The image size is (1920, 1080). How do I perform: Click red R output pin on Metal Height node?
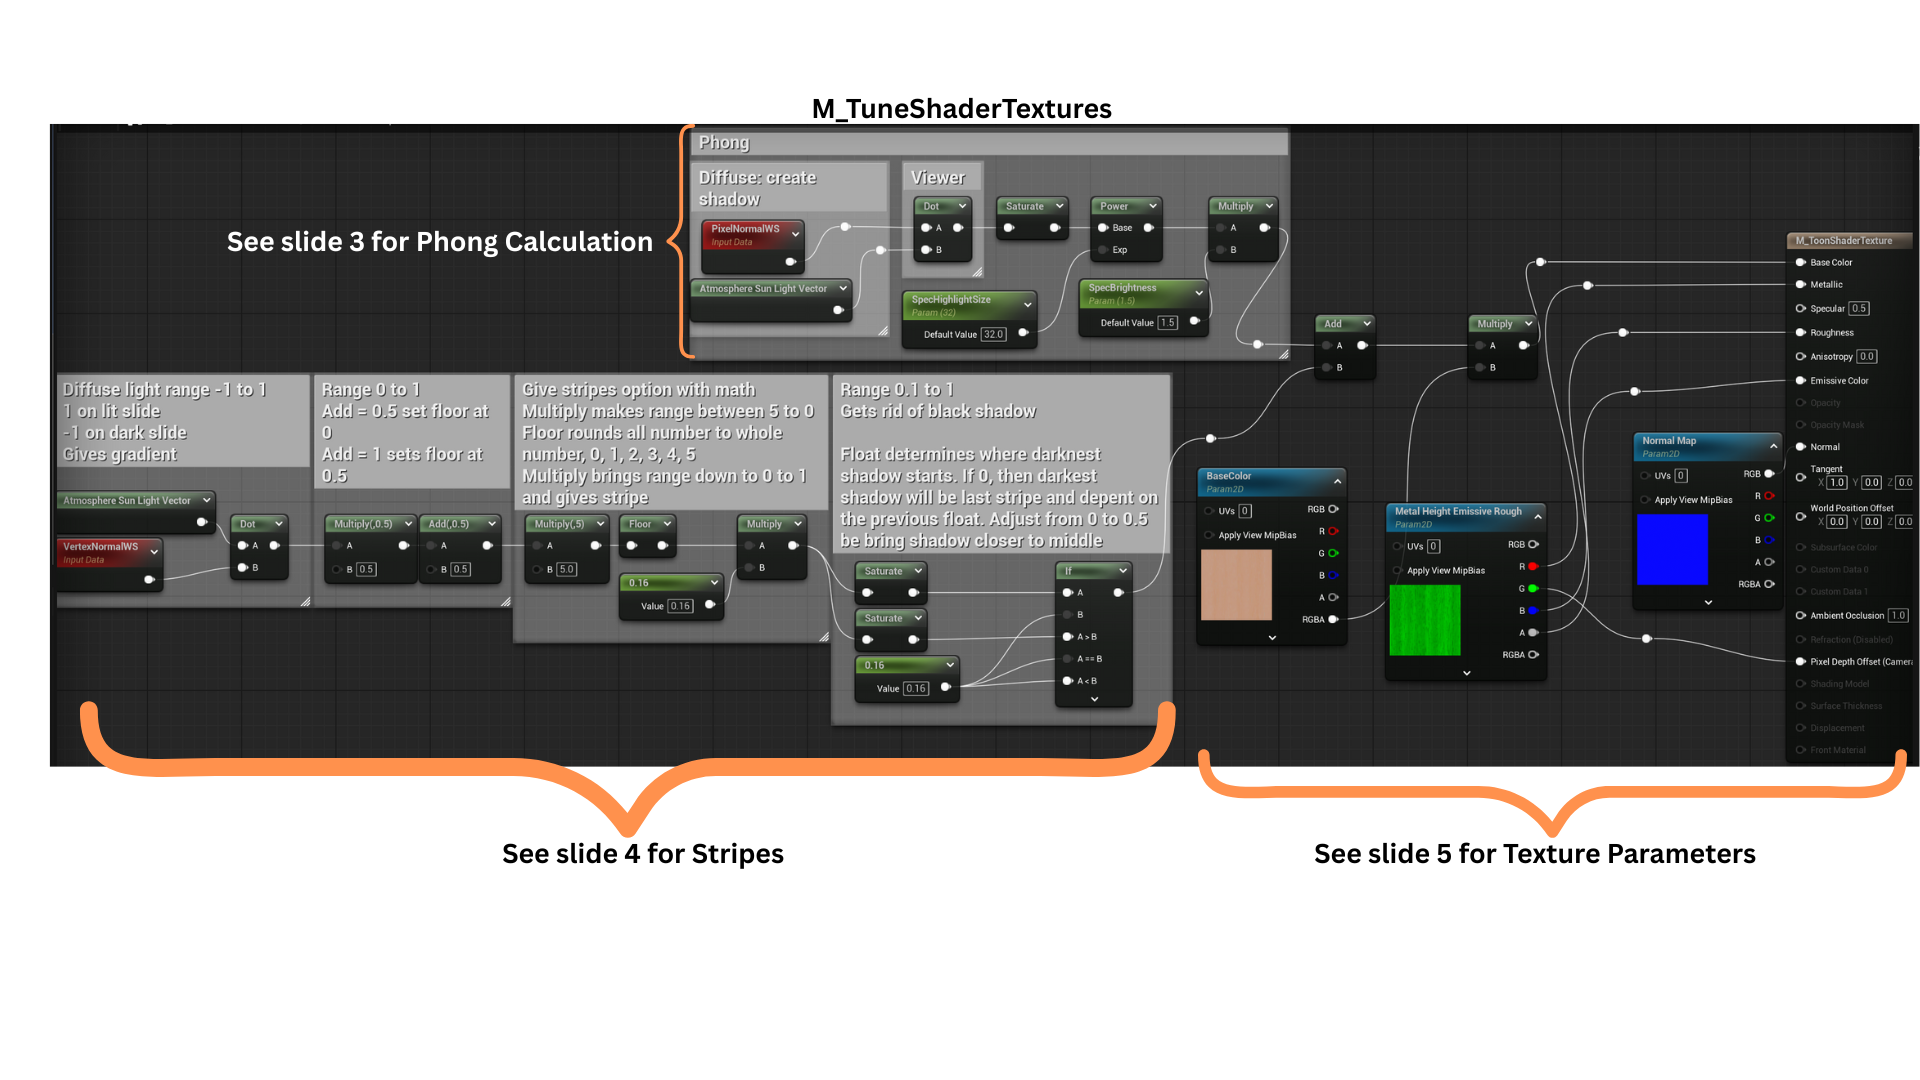(1533, 566)
